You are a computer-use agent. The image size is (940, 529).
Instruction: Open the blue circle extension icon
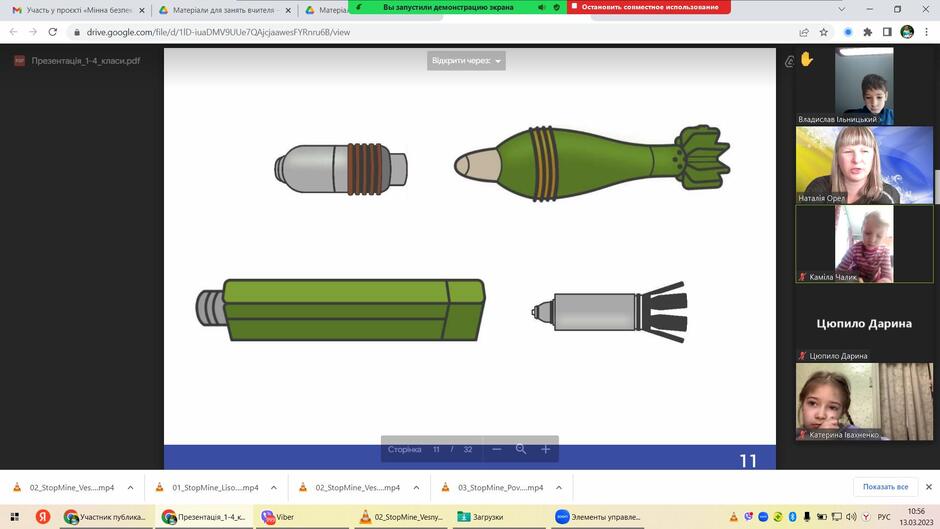click(848, 32)
